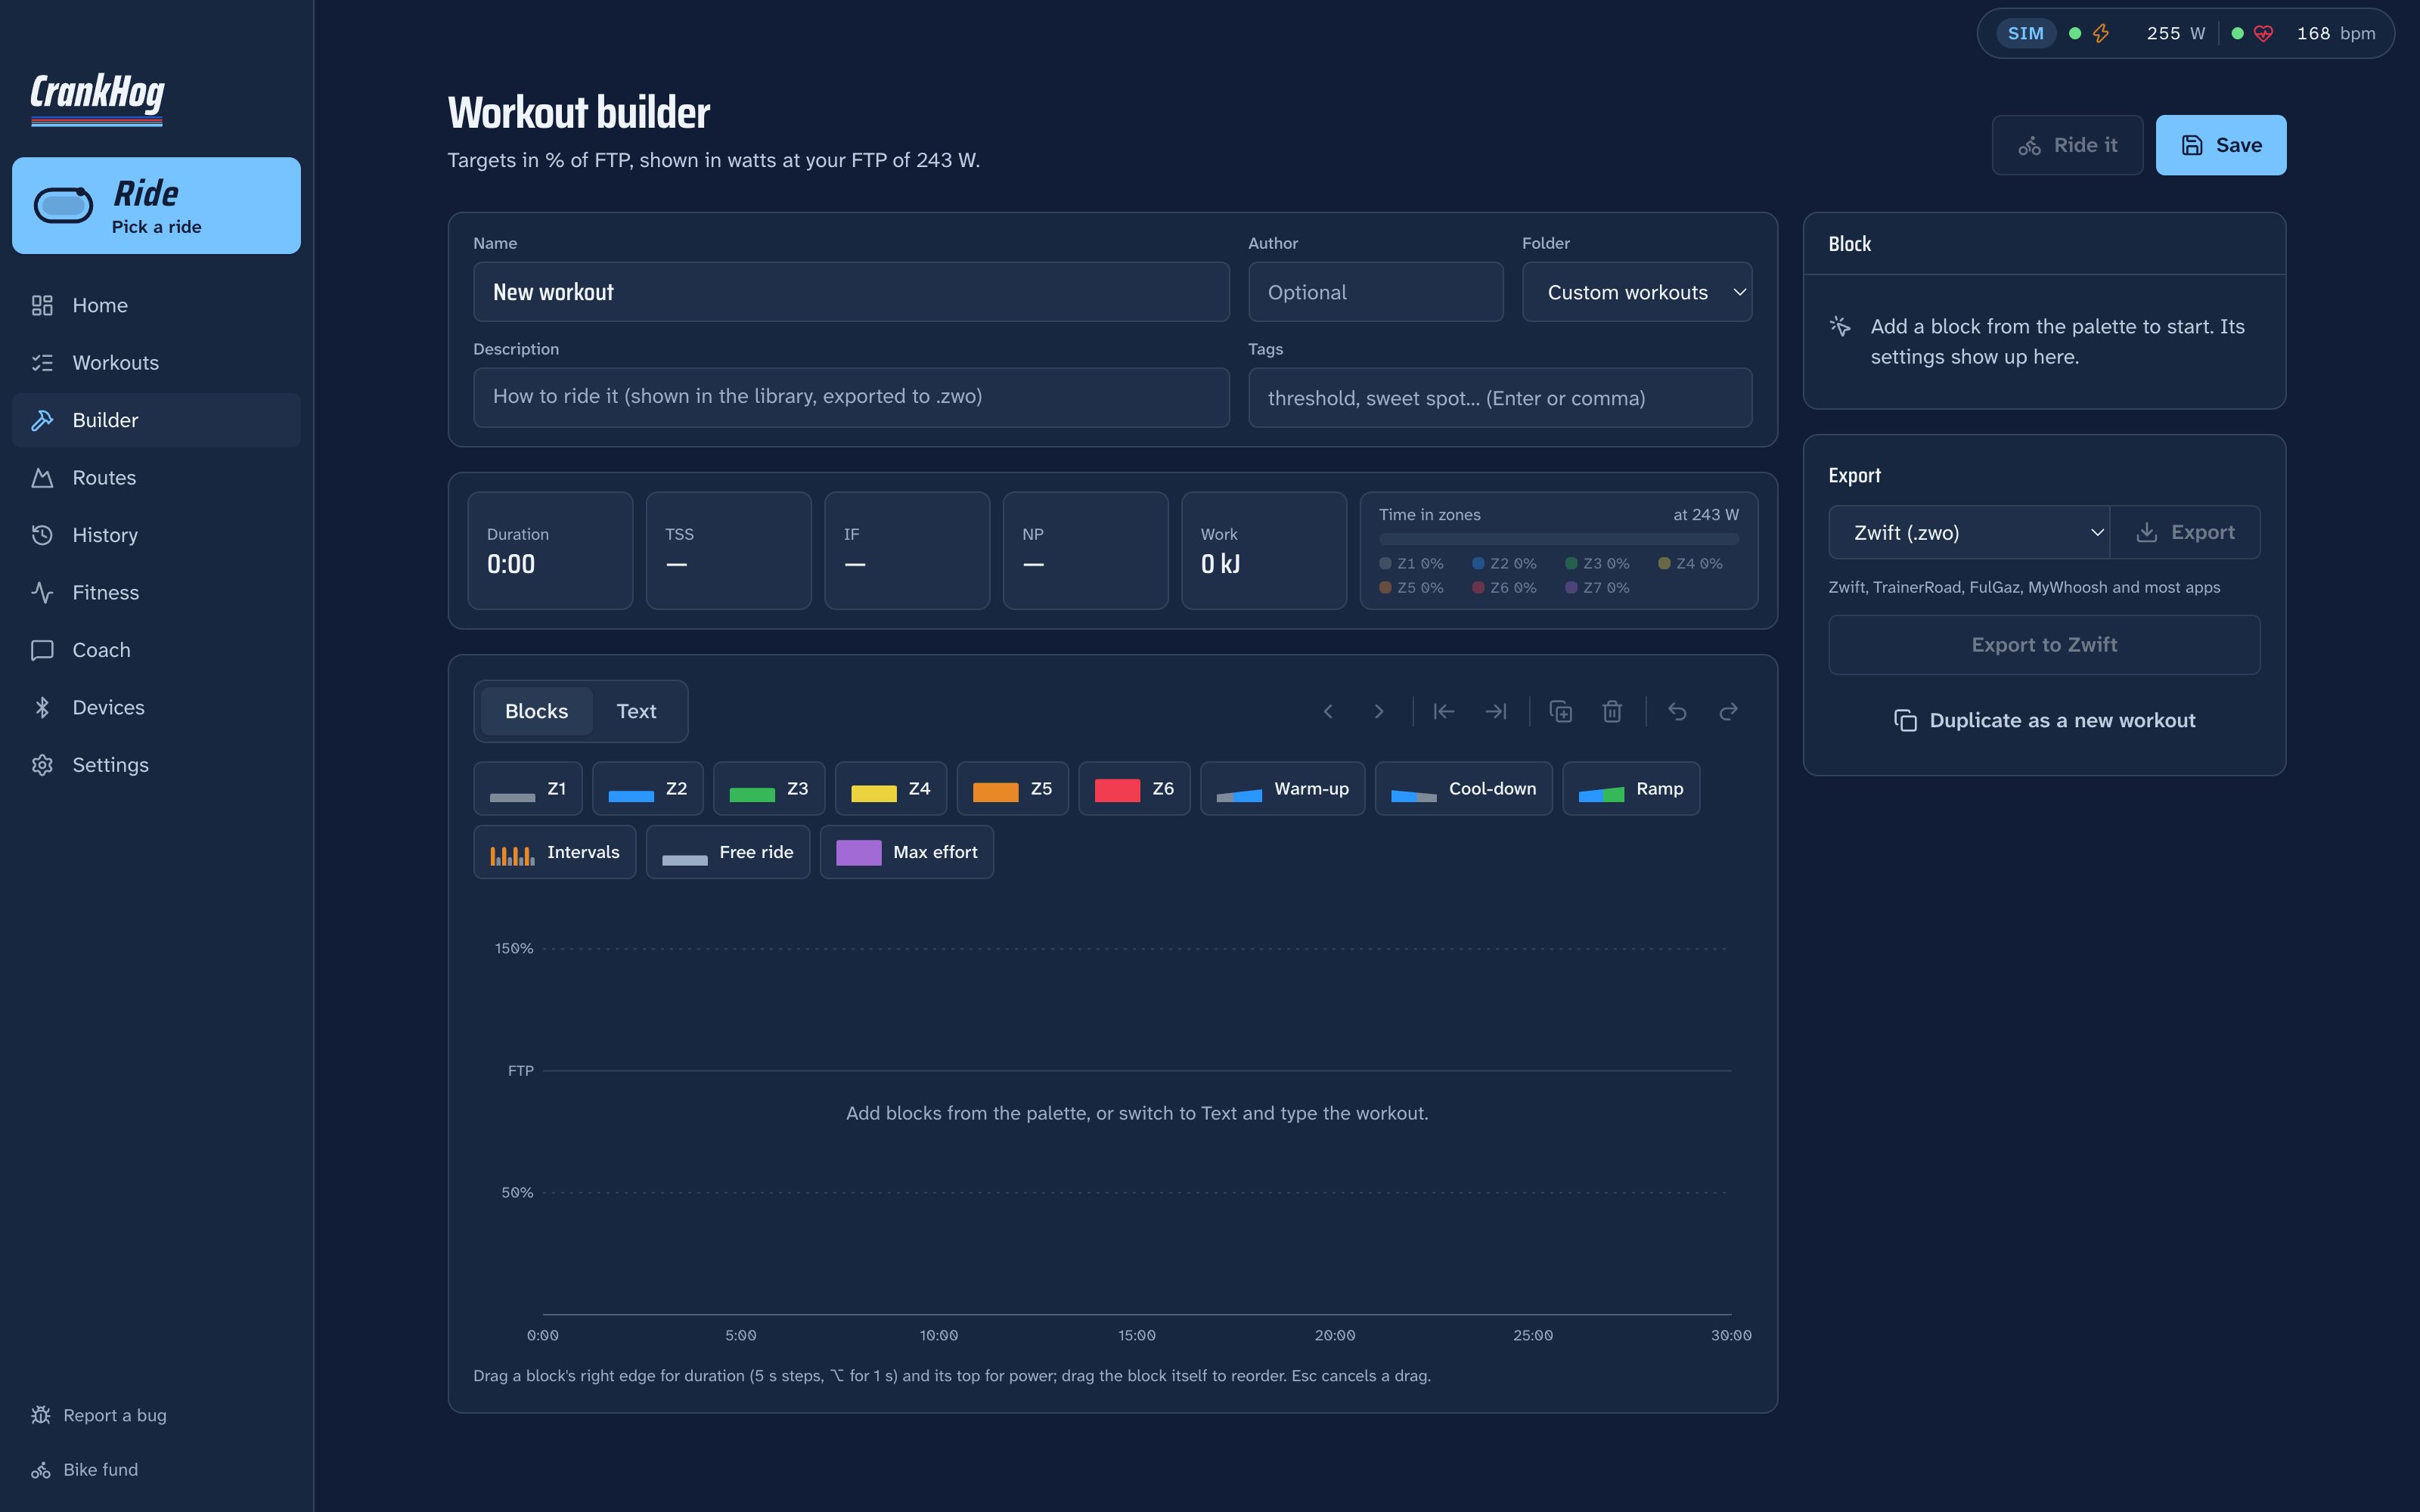Click the NP stat card
The height and width of the screenshot is (1512, 2420).
click(1085, 550)
